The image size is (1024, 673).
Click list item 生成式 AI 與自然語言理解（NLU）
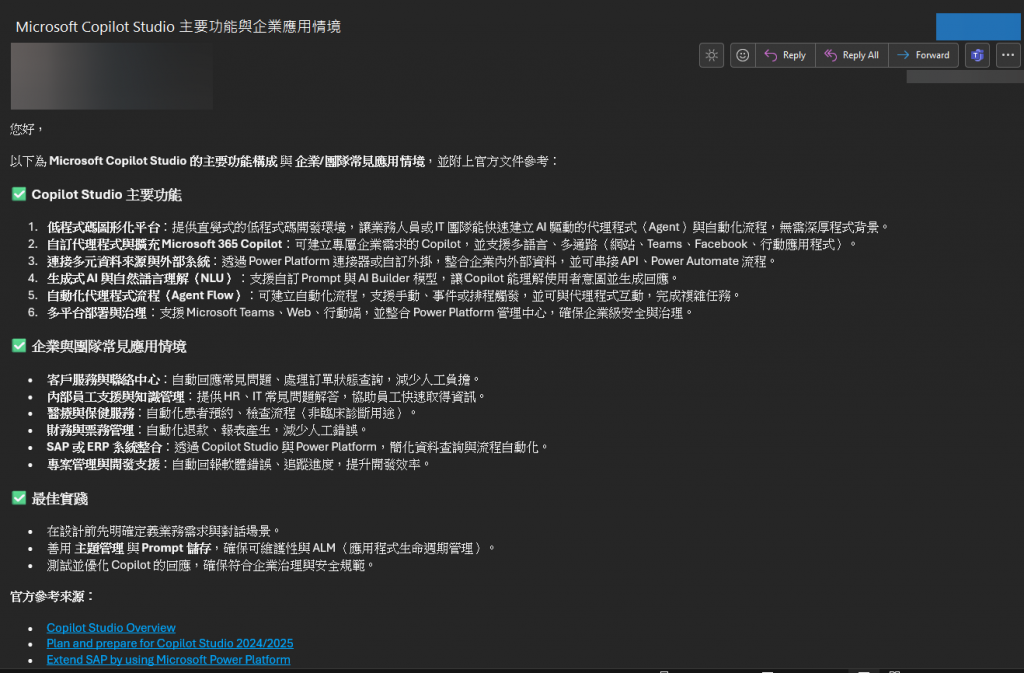coord(363,279)
